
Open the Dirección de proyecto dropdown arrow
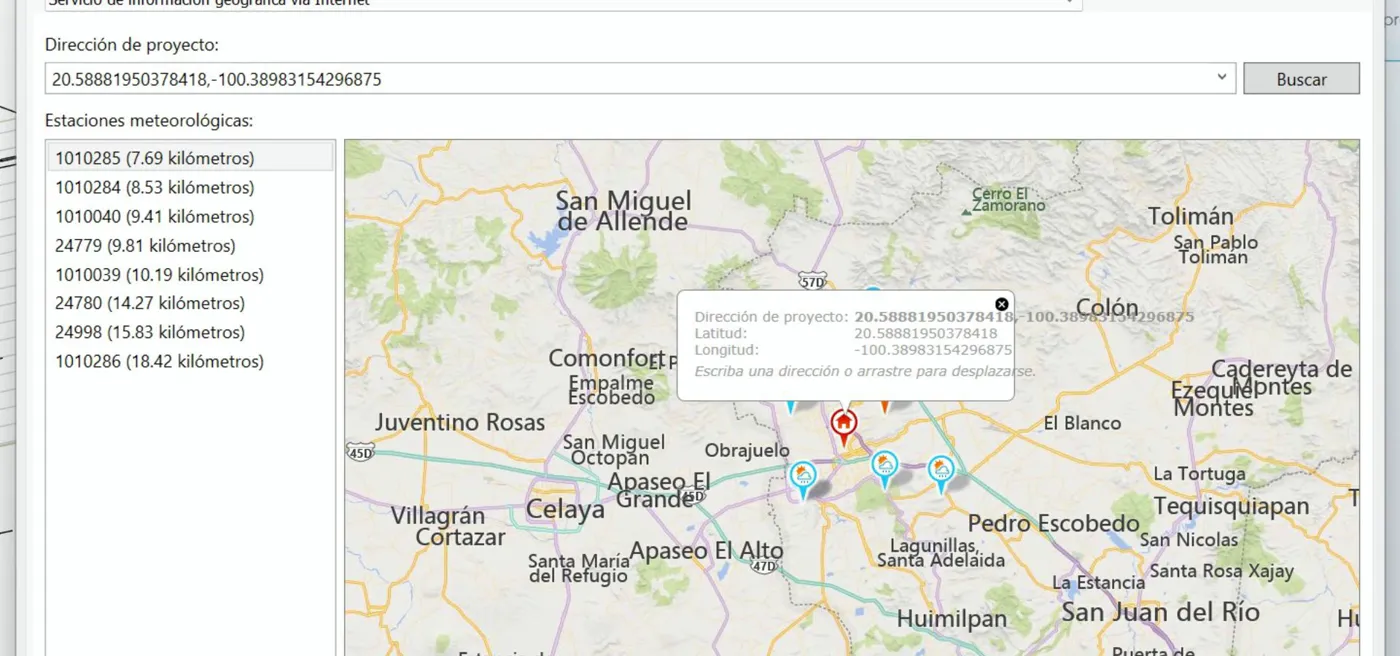(1222, 78)
